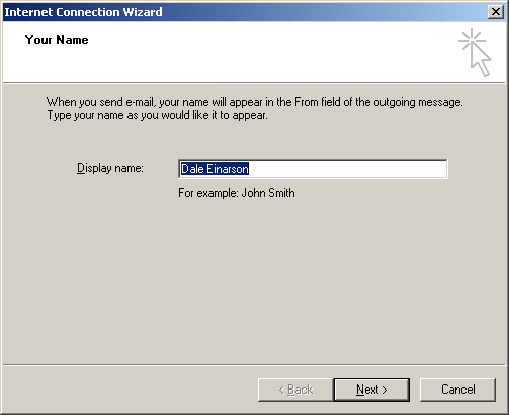This screenshot has width=509, height=415.
Task: Close the Internet Connection Wizard window
Action: pos(496,12)
